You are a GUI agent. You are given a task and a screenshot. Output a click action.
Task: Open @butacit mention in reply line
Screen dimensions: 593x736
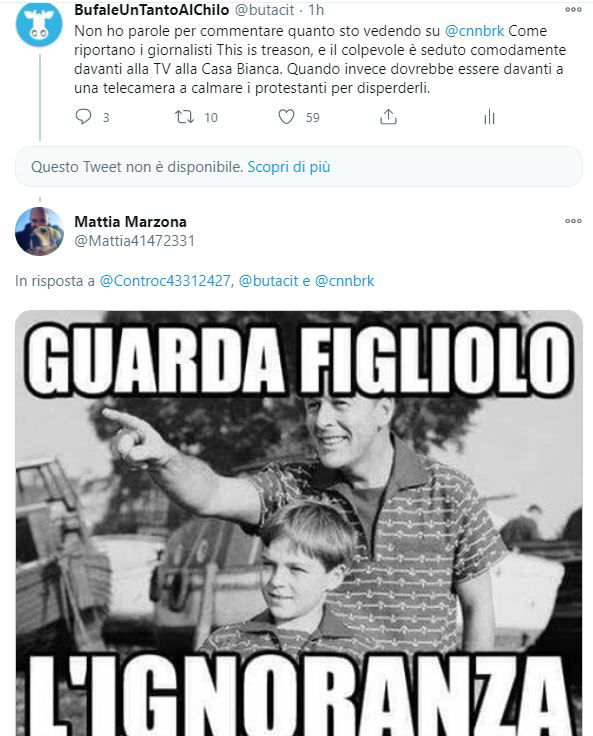268,281
